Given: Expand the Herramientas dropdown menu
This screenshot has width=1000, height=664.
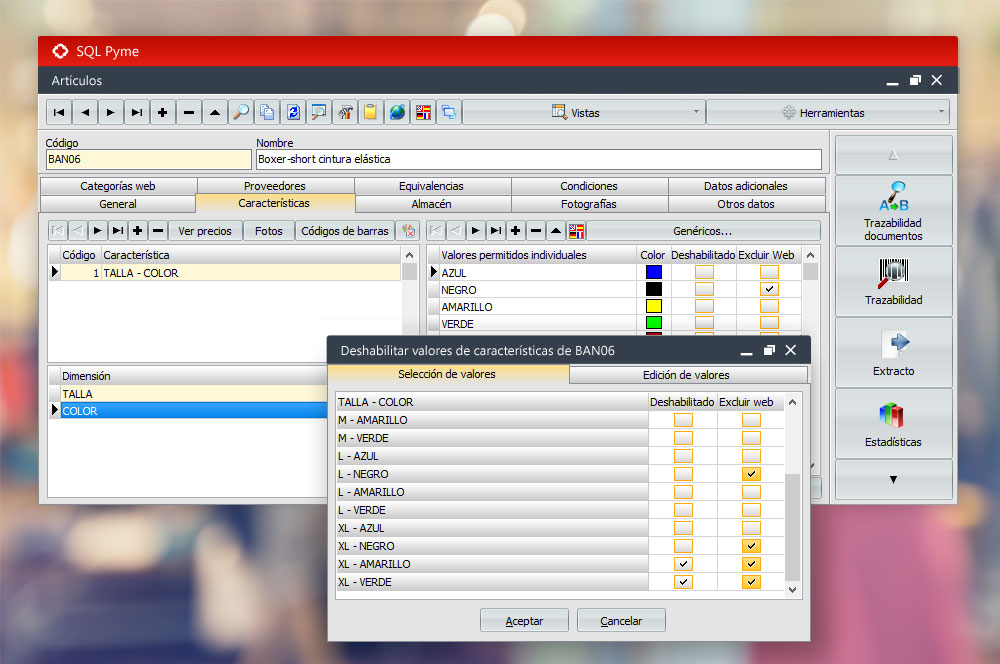Looking at the screenshot, I should pyautogui.click(x=827, y=113).
